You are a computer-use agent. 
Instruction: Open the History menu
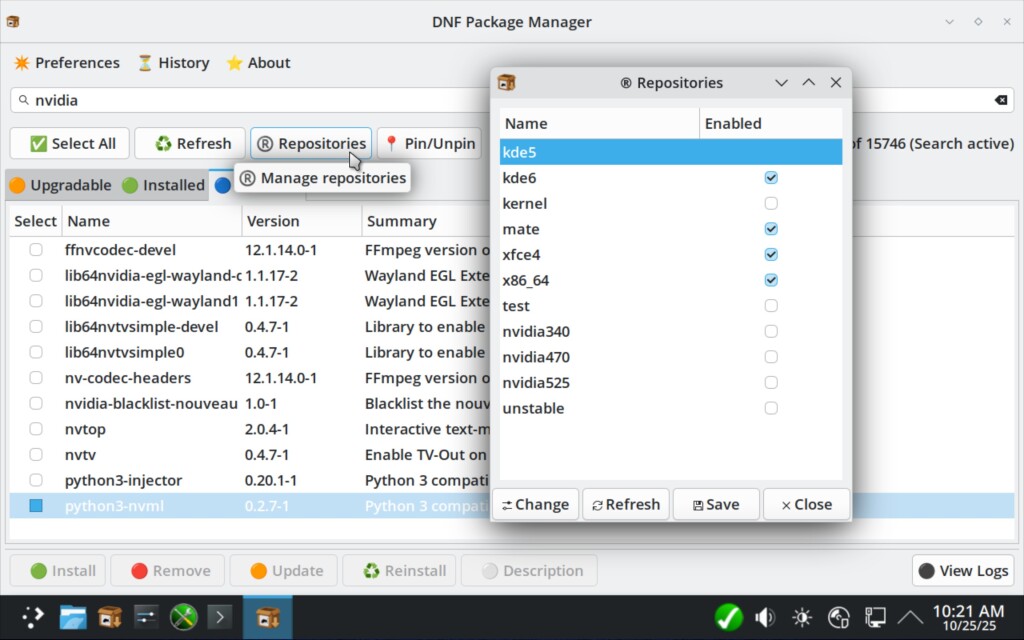point(173,63)
